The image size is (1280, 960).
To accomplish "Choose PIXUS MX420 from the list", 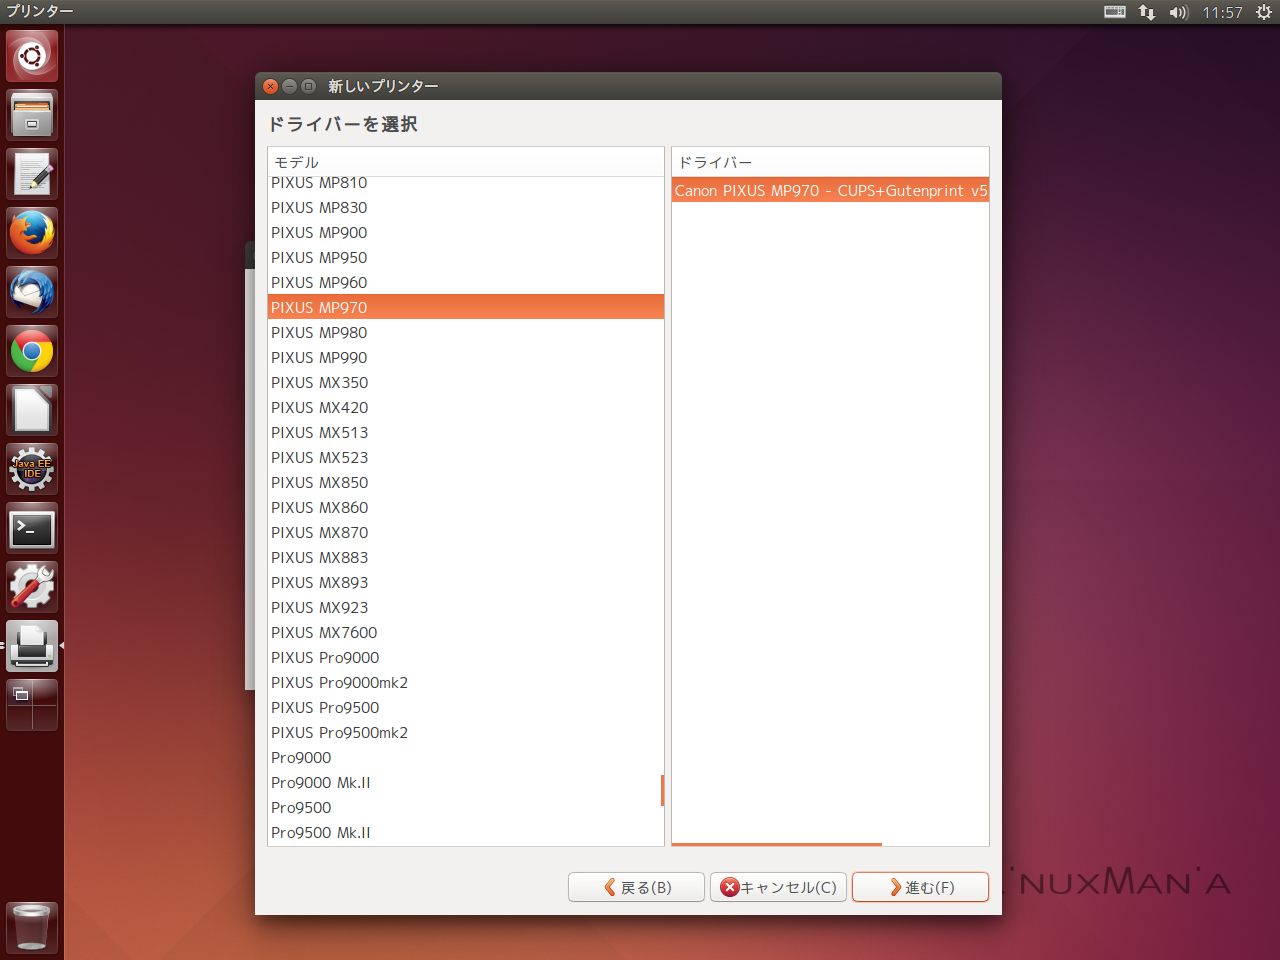I will (x=466, y=407).
